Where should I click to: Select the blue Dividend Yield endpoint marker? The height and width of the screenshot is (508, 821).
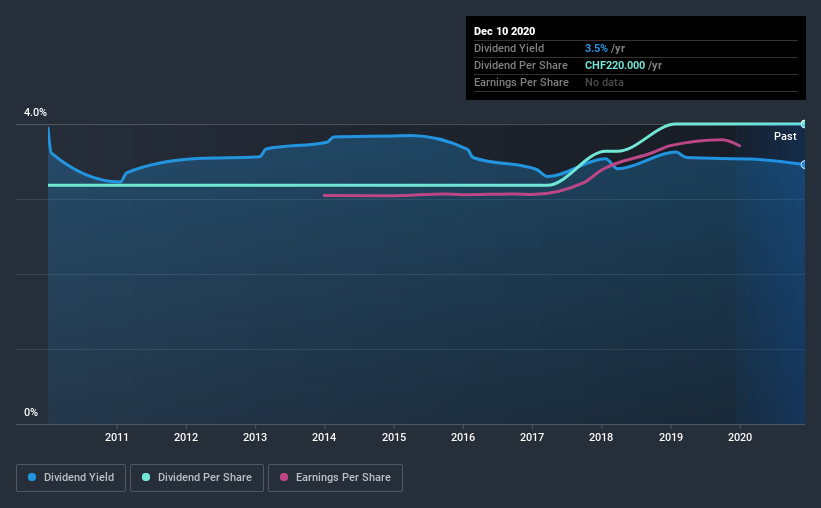[803, 164]
